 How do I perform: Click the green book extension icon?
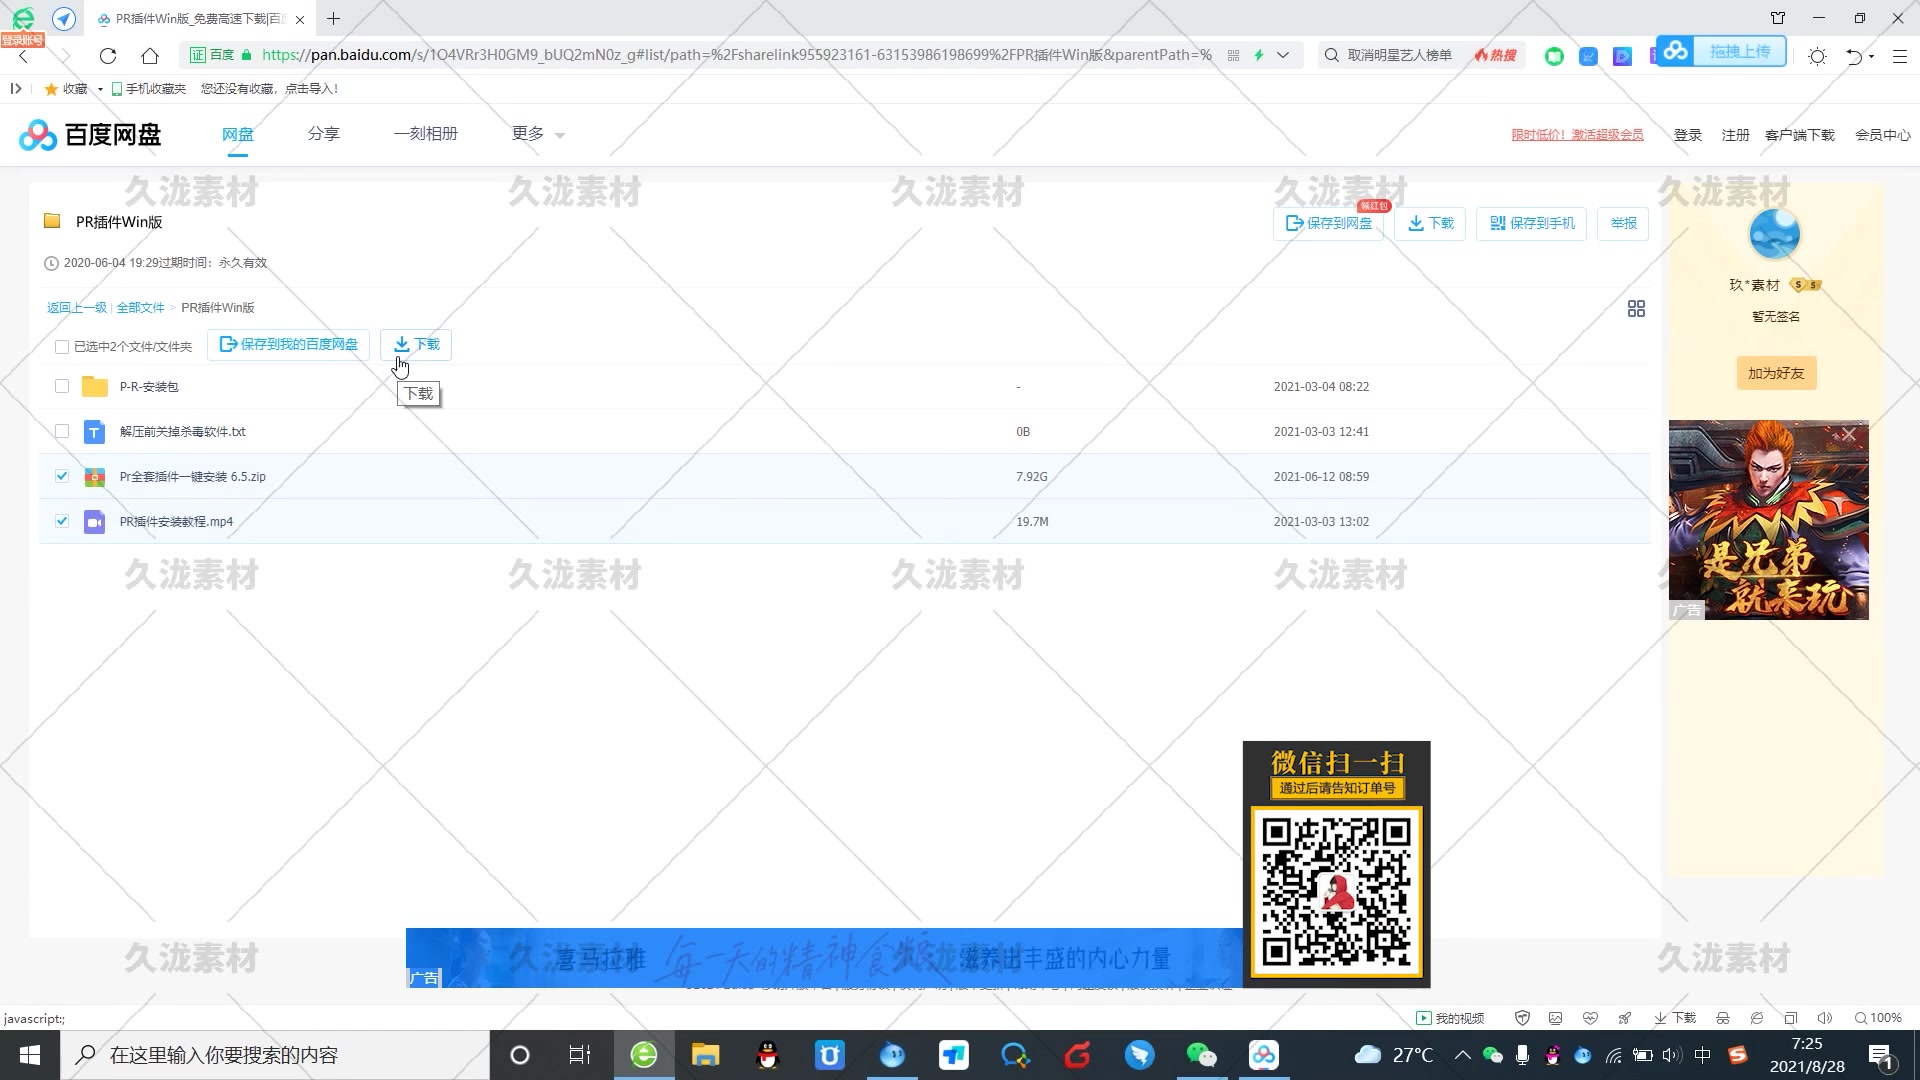1554,56
